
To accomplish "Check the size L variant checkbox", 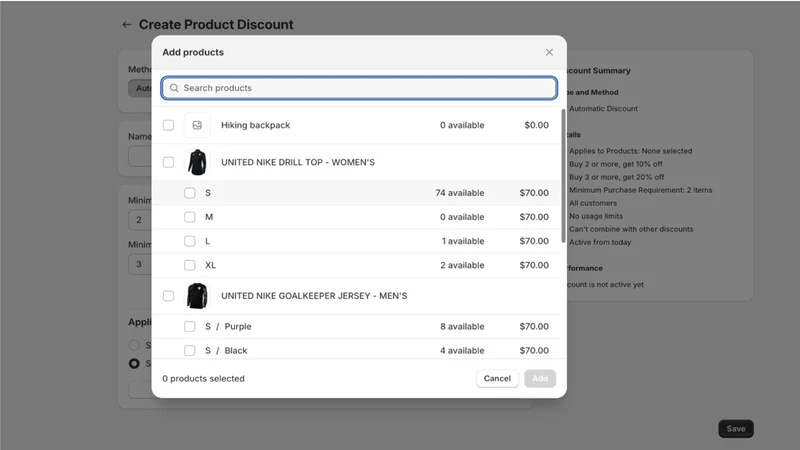I will (190, 241).
